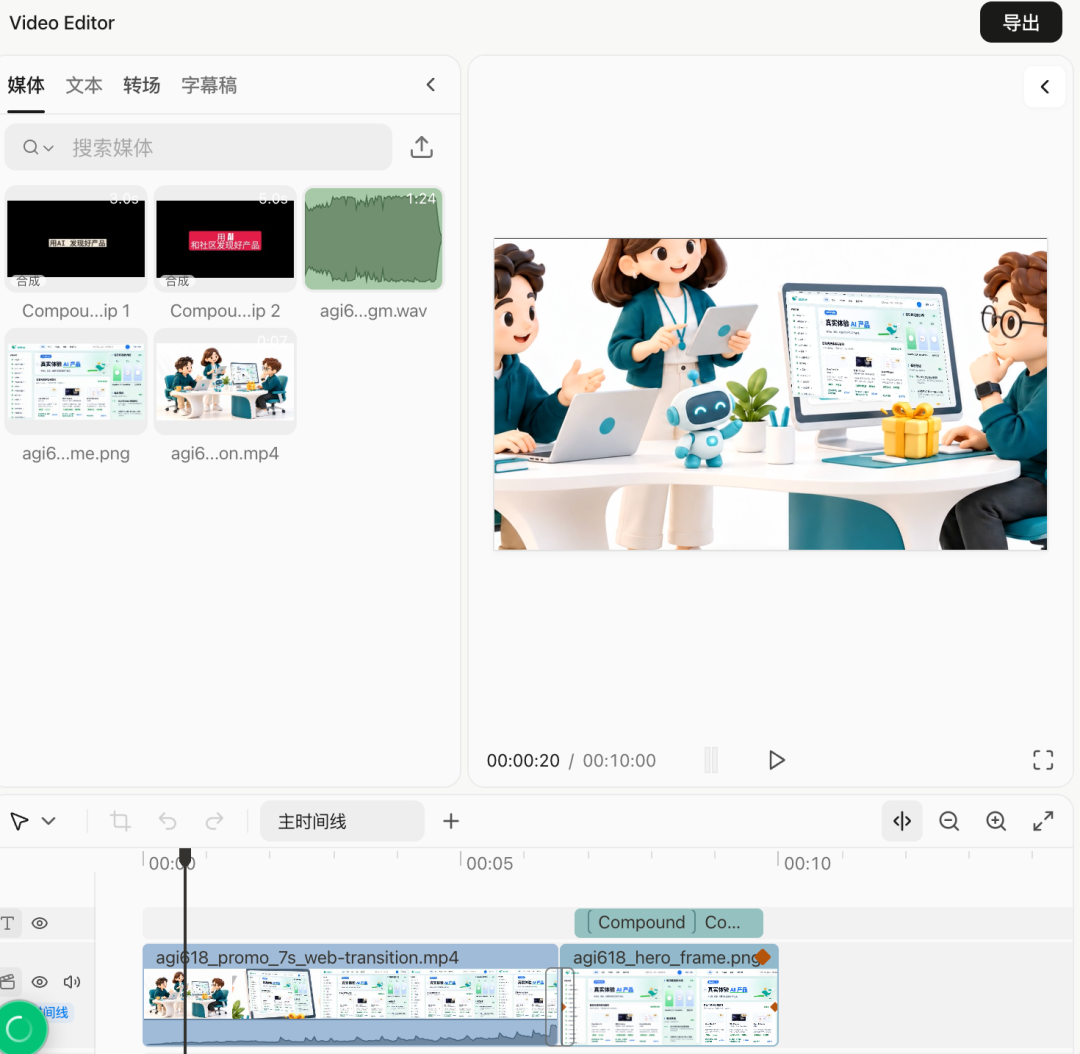Click the green circular loading button

point(19,1029)
